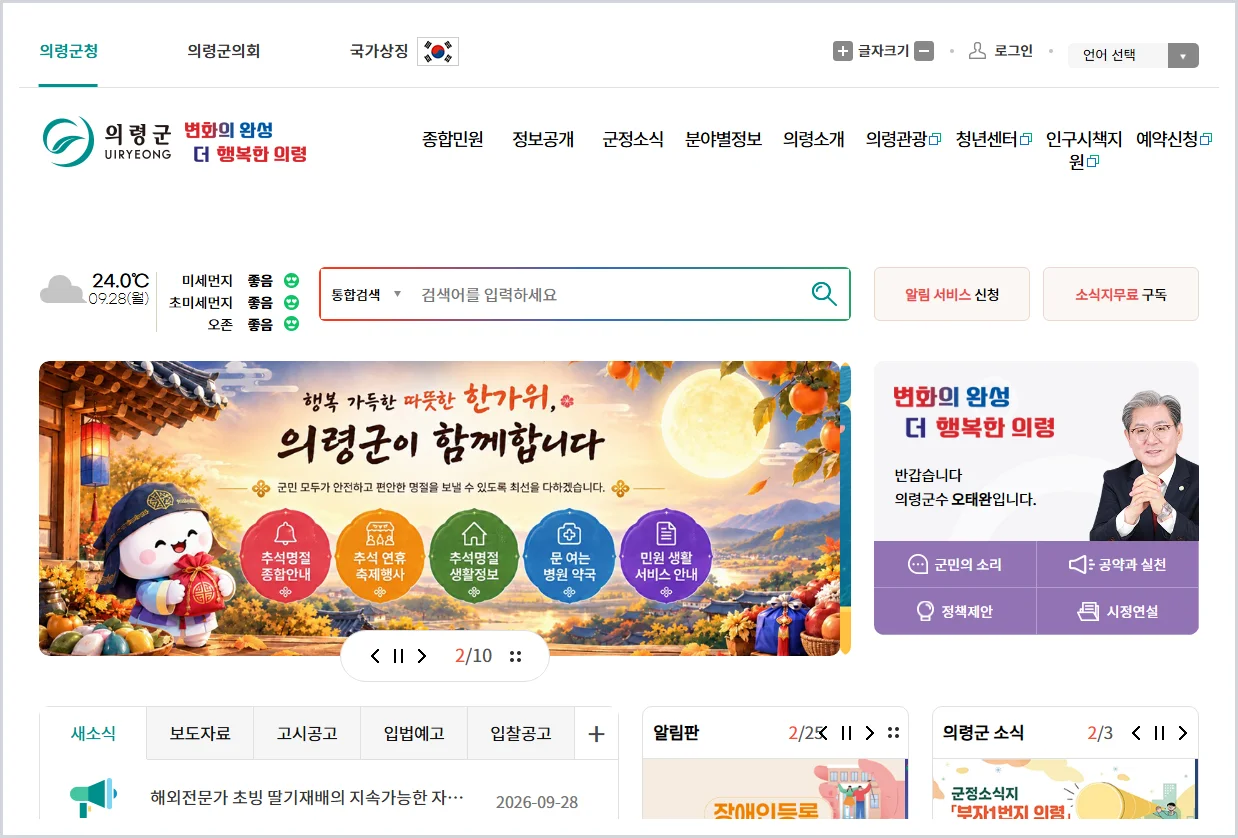Open the 군정소식지 부자1번지 의령 thumbnail

1065,788
